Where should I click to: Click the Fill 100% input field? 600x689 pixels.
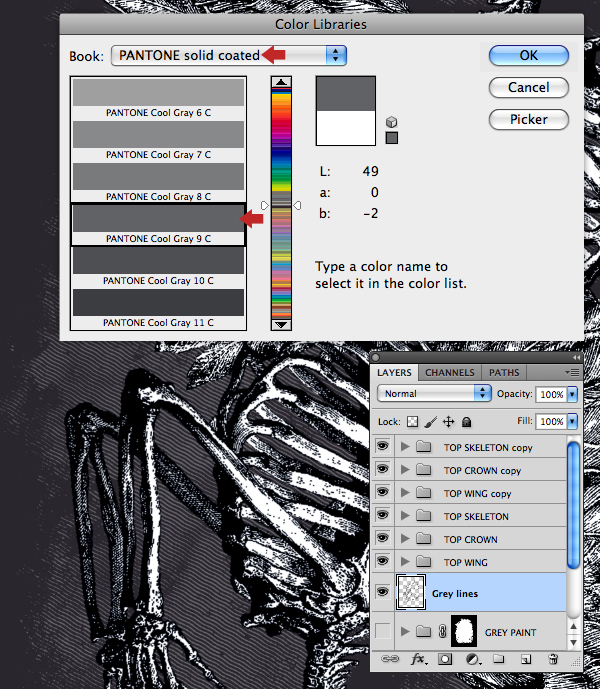pyautogui.click(x=551, y=421)
